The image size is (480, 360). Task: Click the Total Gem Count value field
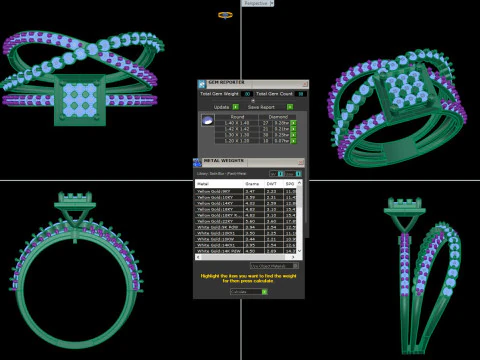301,94
